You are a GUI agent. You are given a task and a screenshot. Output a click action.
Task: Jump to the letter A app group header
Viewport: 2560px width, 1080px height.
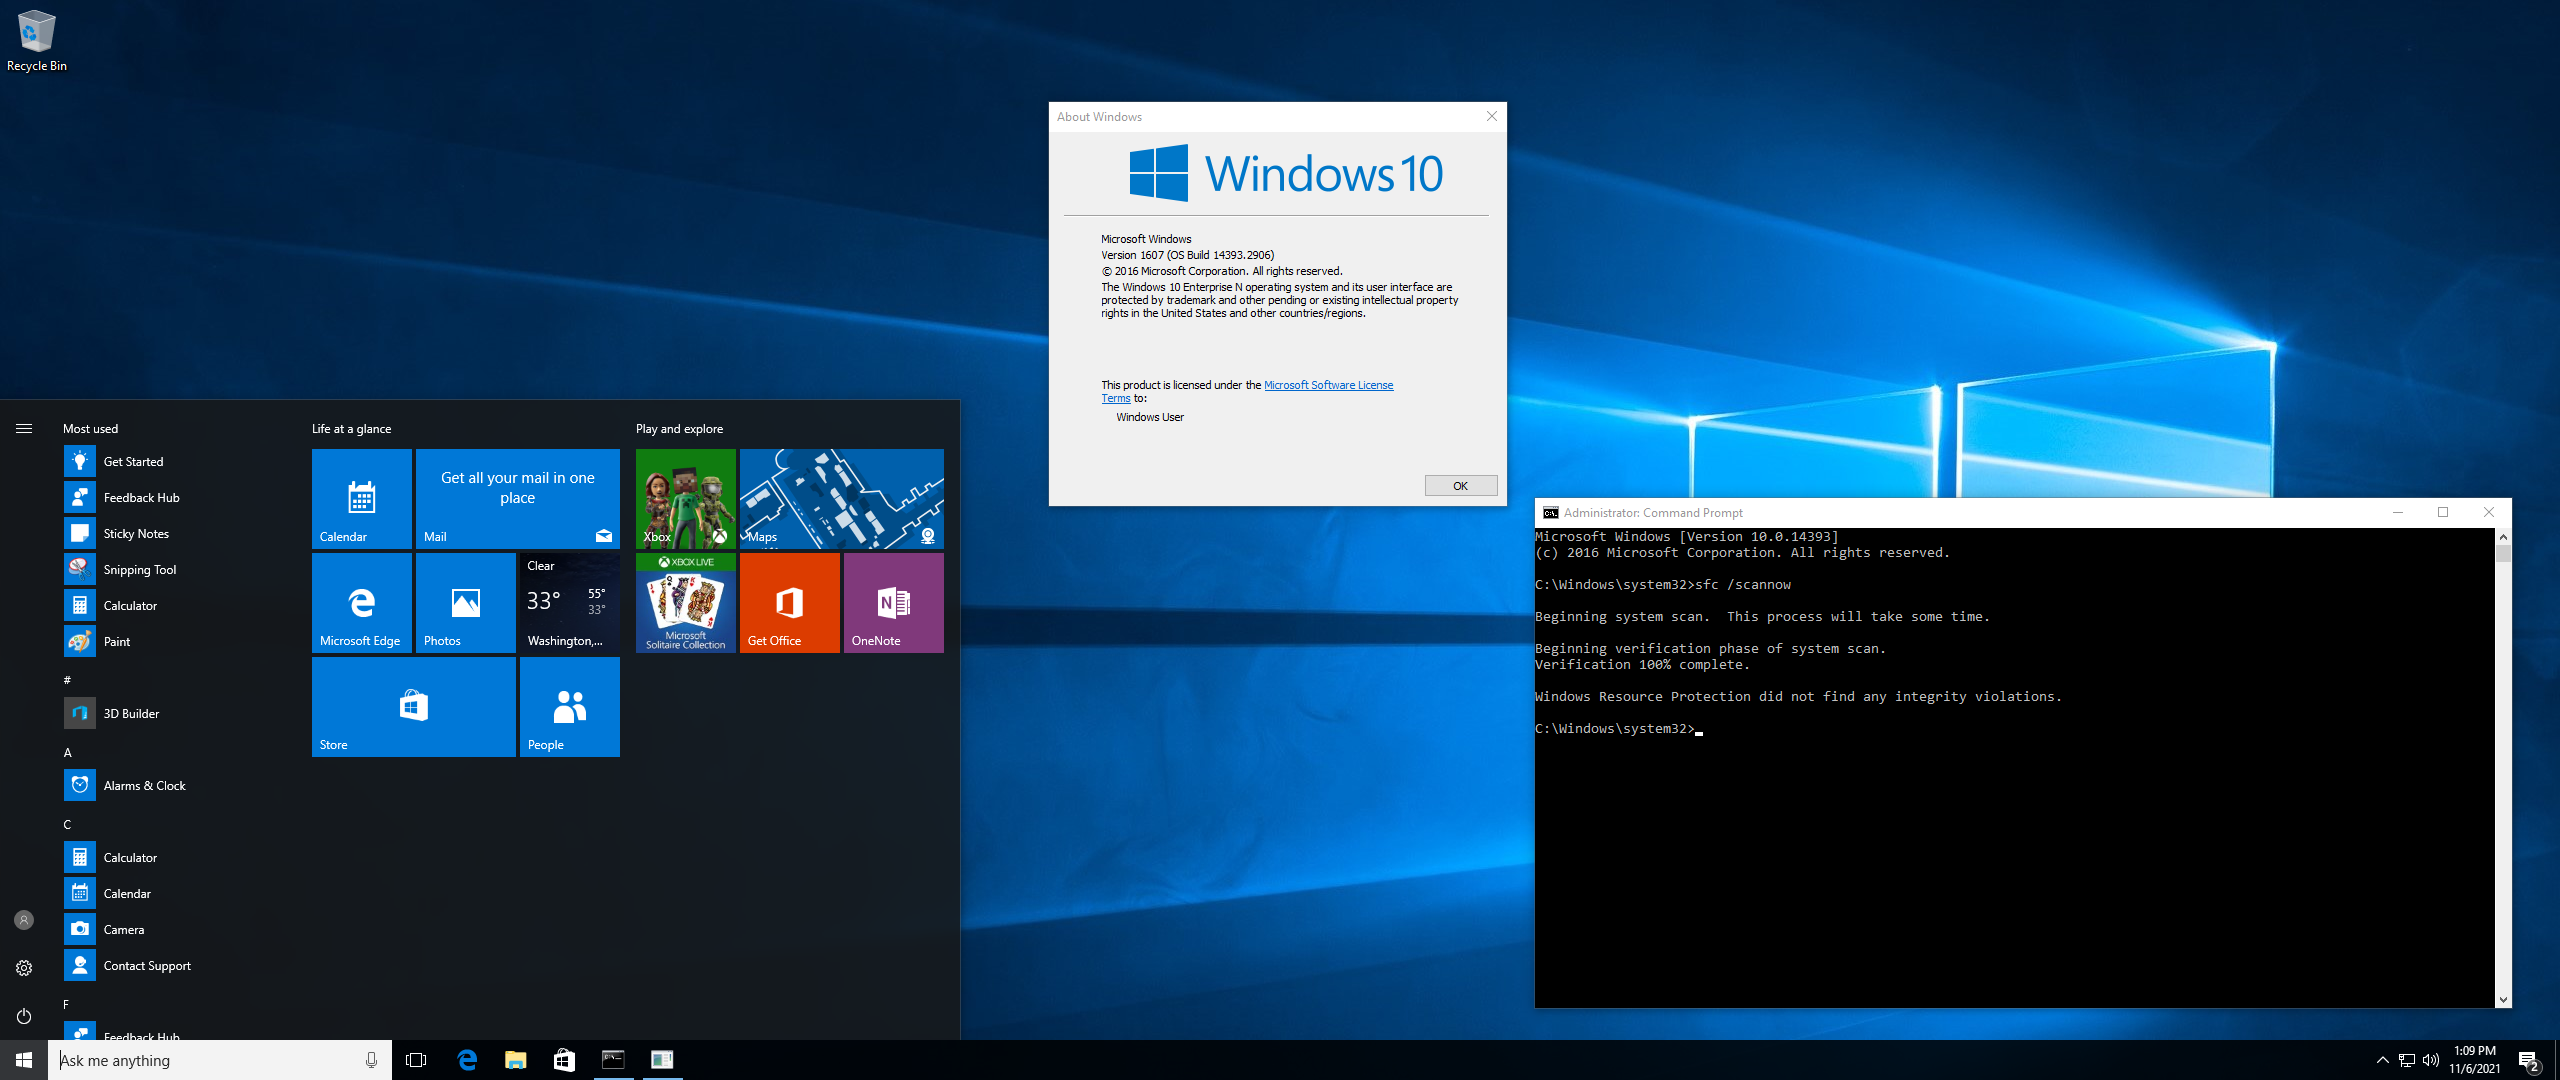tap(67, 752)
